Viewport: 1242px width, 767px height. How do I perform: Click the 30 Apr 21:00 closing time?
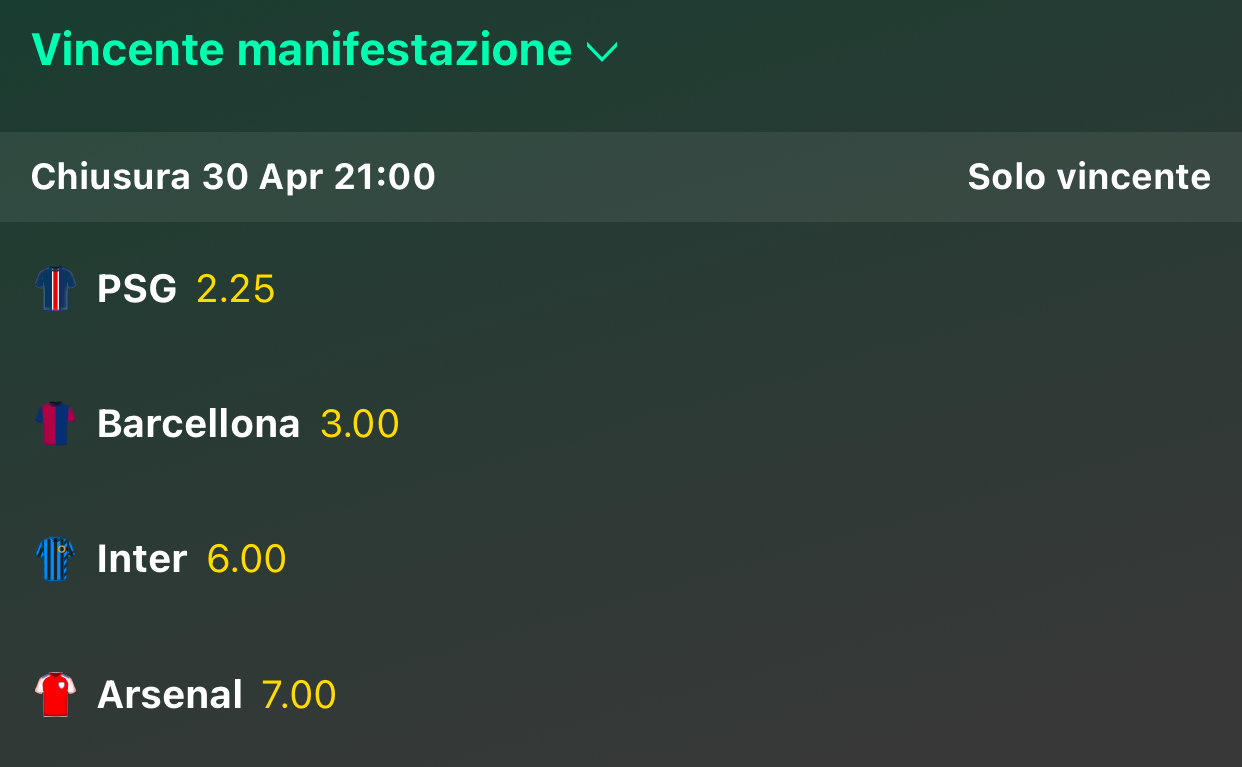coord(319,177)
